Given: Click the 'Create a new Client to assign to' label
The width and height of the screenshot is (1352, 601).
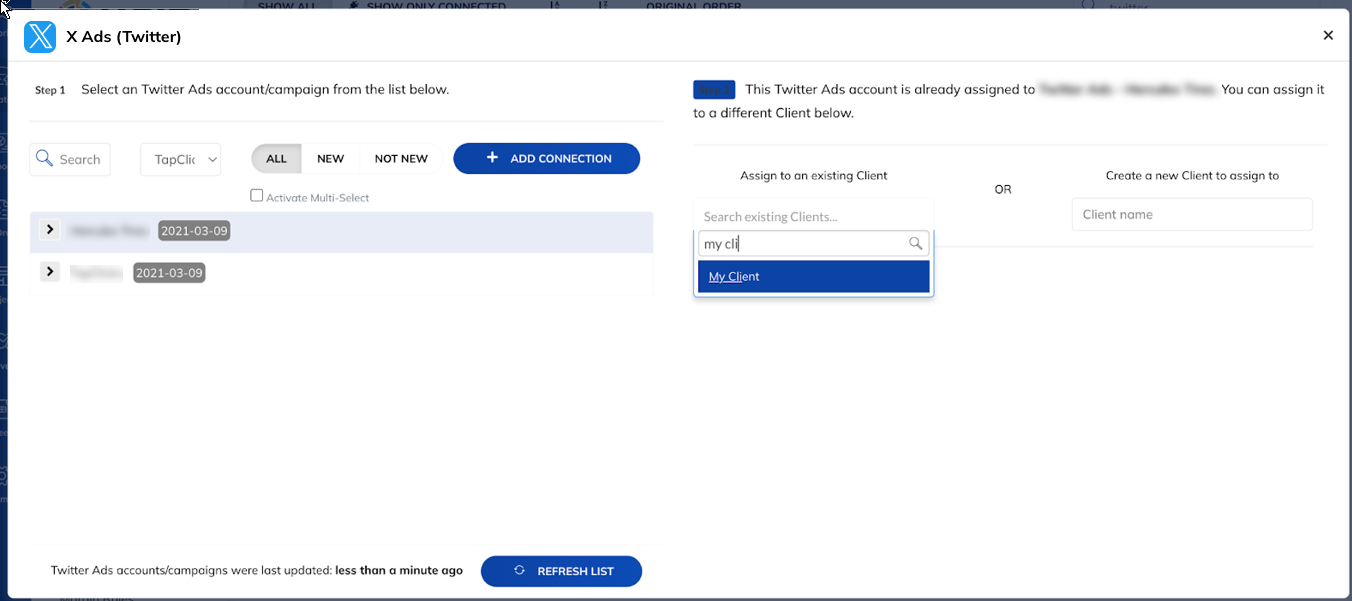Looking at the screenshot, I should [x=1192, y=175].
